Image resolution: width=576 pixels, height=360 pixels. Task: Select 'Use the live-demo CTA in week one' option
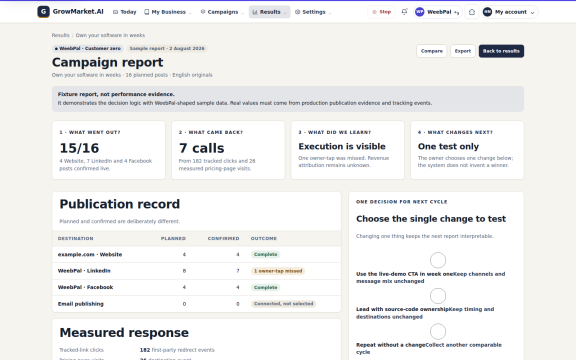[438, 260]
